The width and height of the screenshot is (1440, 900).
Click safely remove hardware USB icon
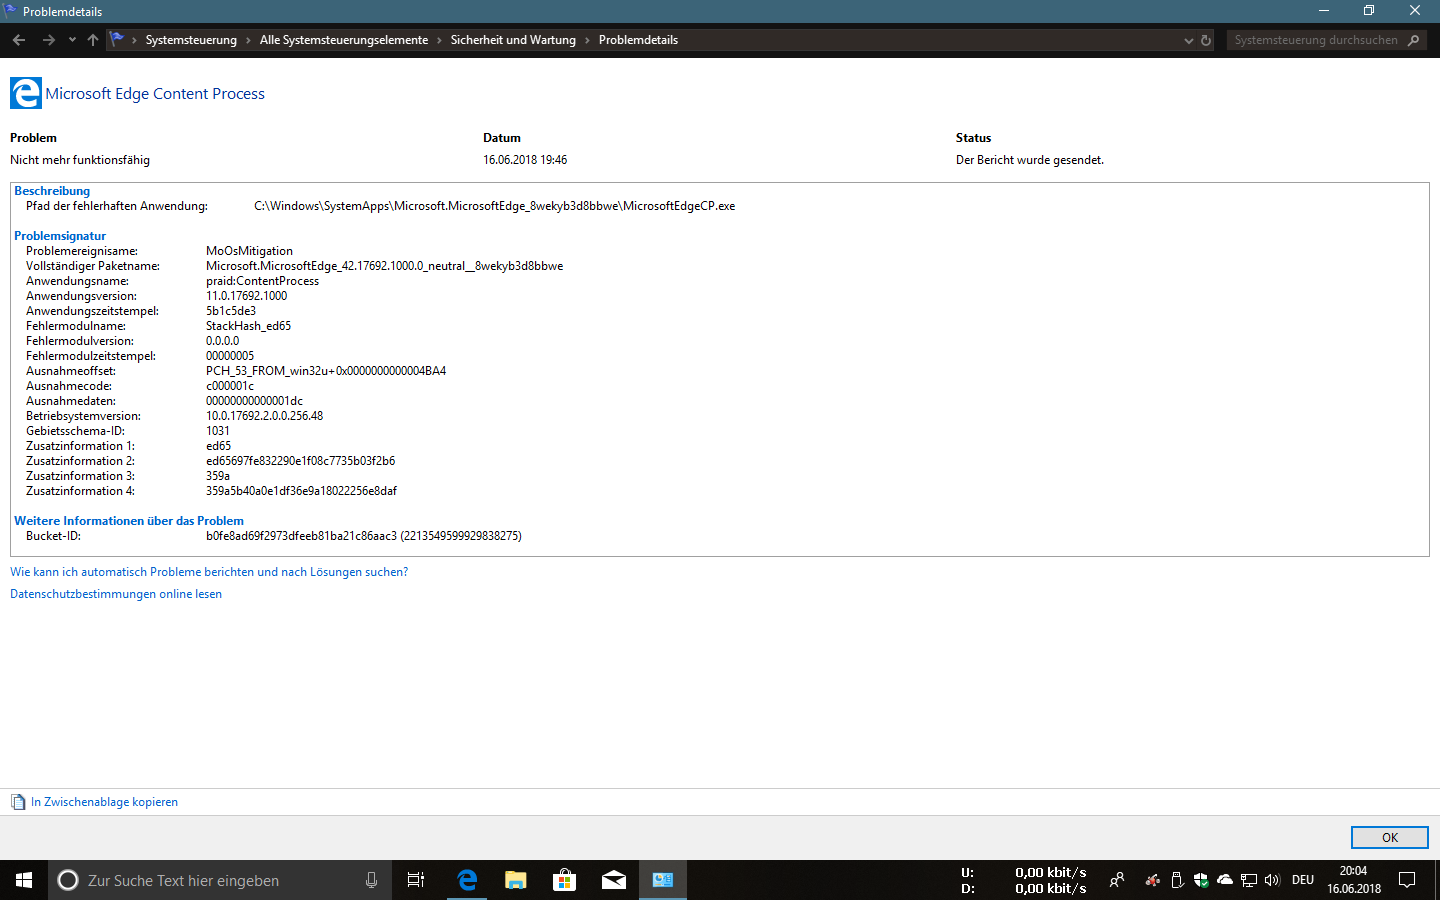tap(1177, 880)
